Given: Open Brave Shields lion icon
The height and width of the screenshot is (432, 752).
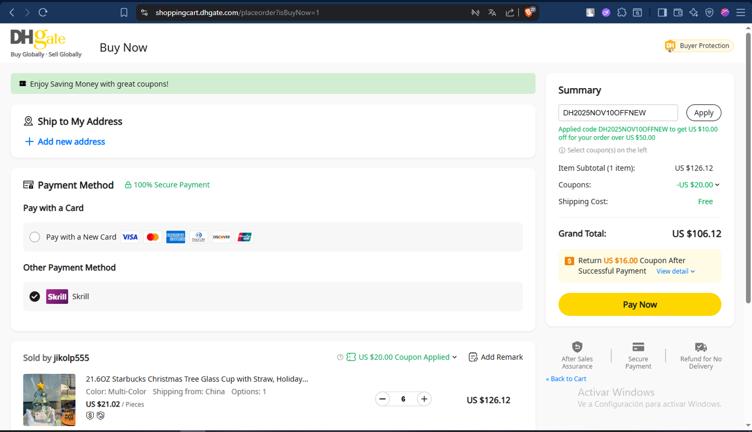Looking at the screenshot, I should 529,12.
